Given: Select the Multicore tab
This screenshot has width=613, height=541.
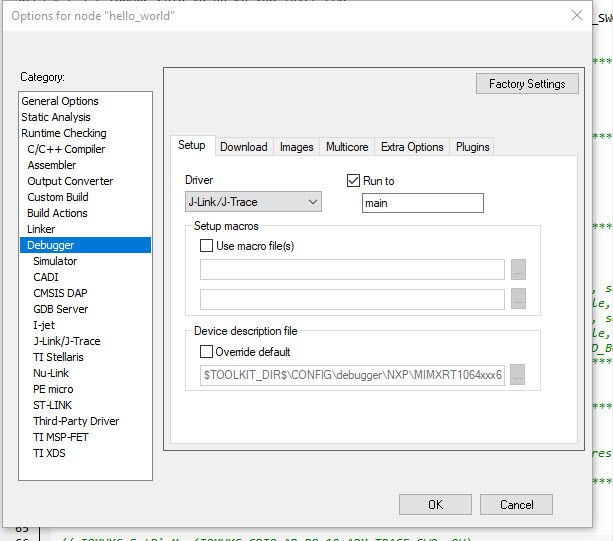Looking at the screenshot, I should coord(347,147).
